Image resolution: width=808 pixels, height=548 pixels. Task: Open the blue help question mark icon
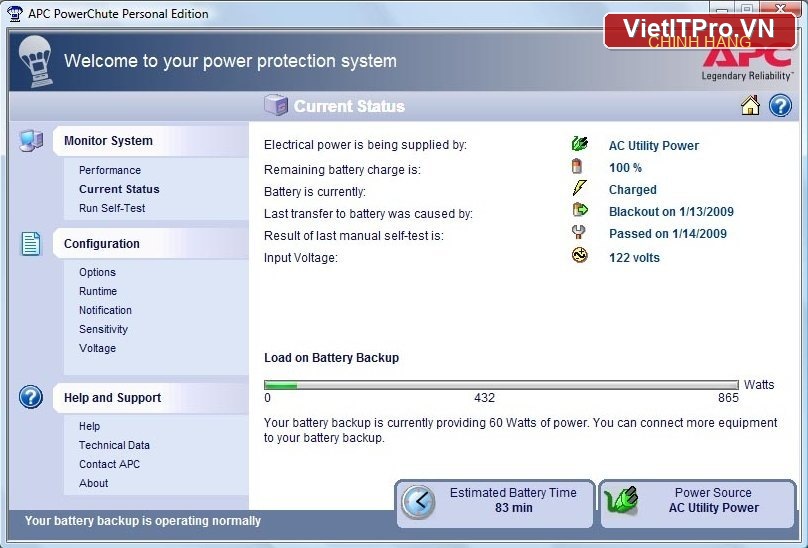780,105
